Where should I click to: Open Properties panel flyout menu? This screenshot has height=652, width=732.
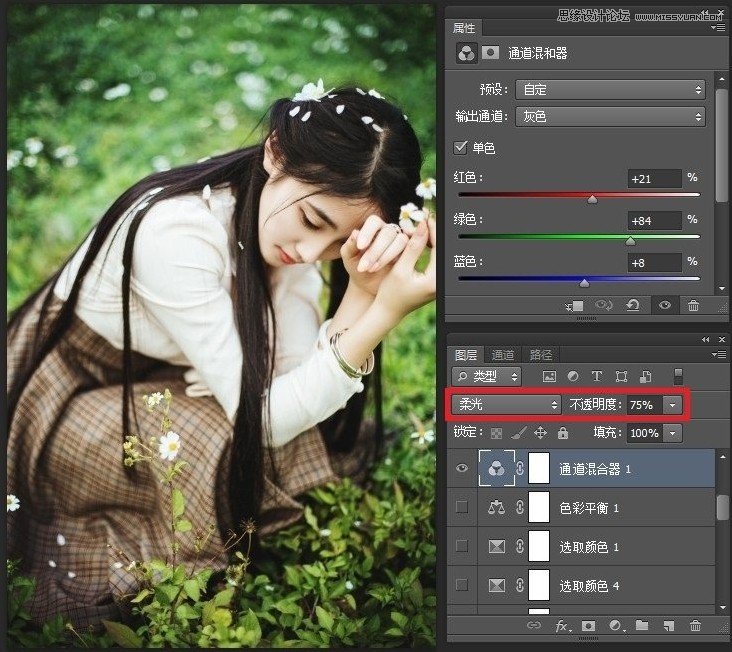718,28
